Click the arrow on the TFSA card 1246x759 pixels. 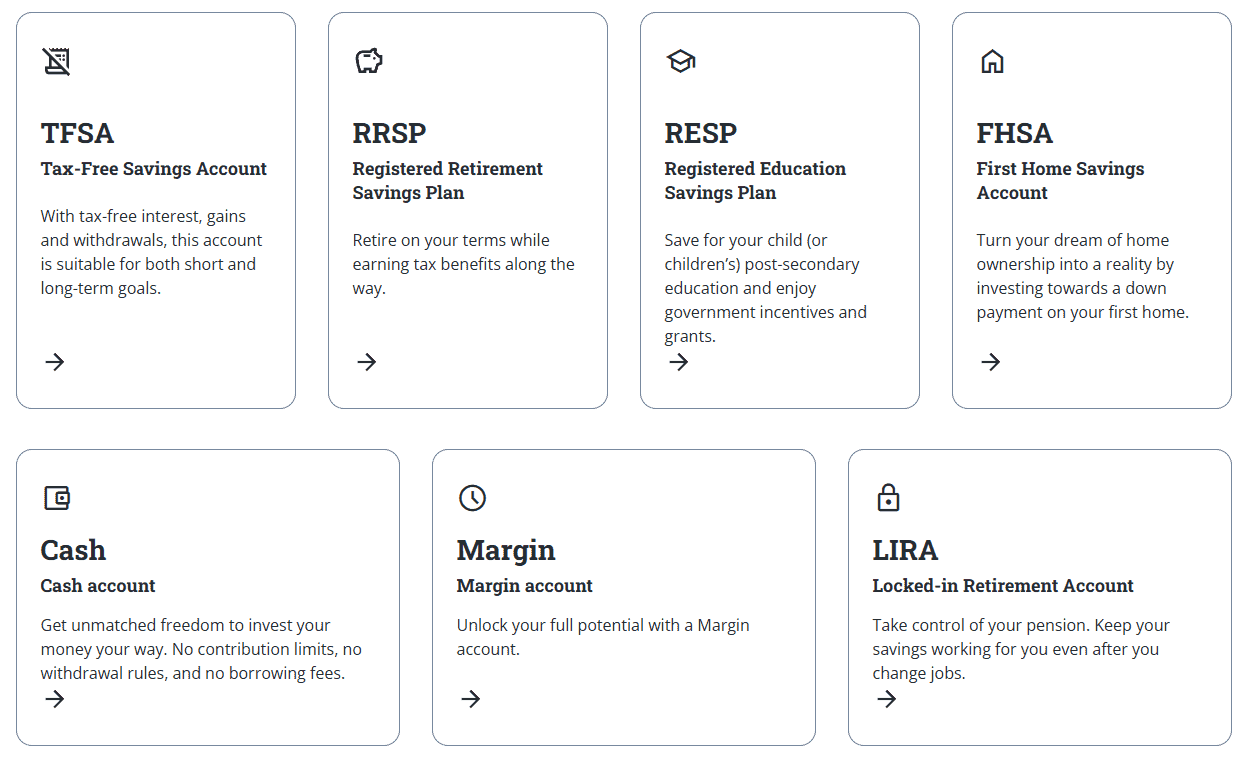54,362
